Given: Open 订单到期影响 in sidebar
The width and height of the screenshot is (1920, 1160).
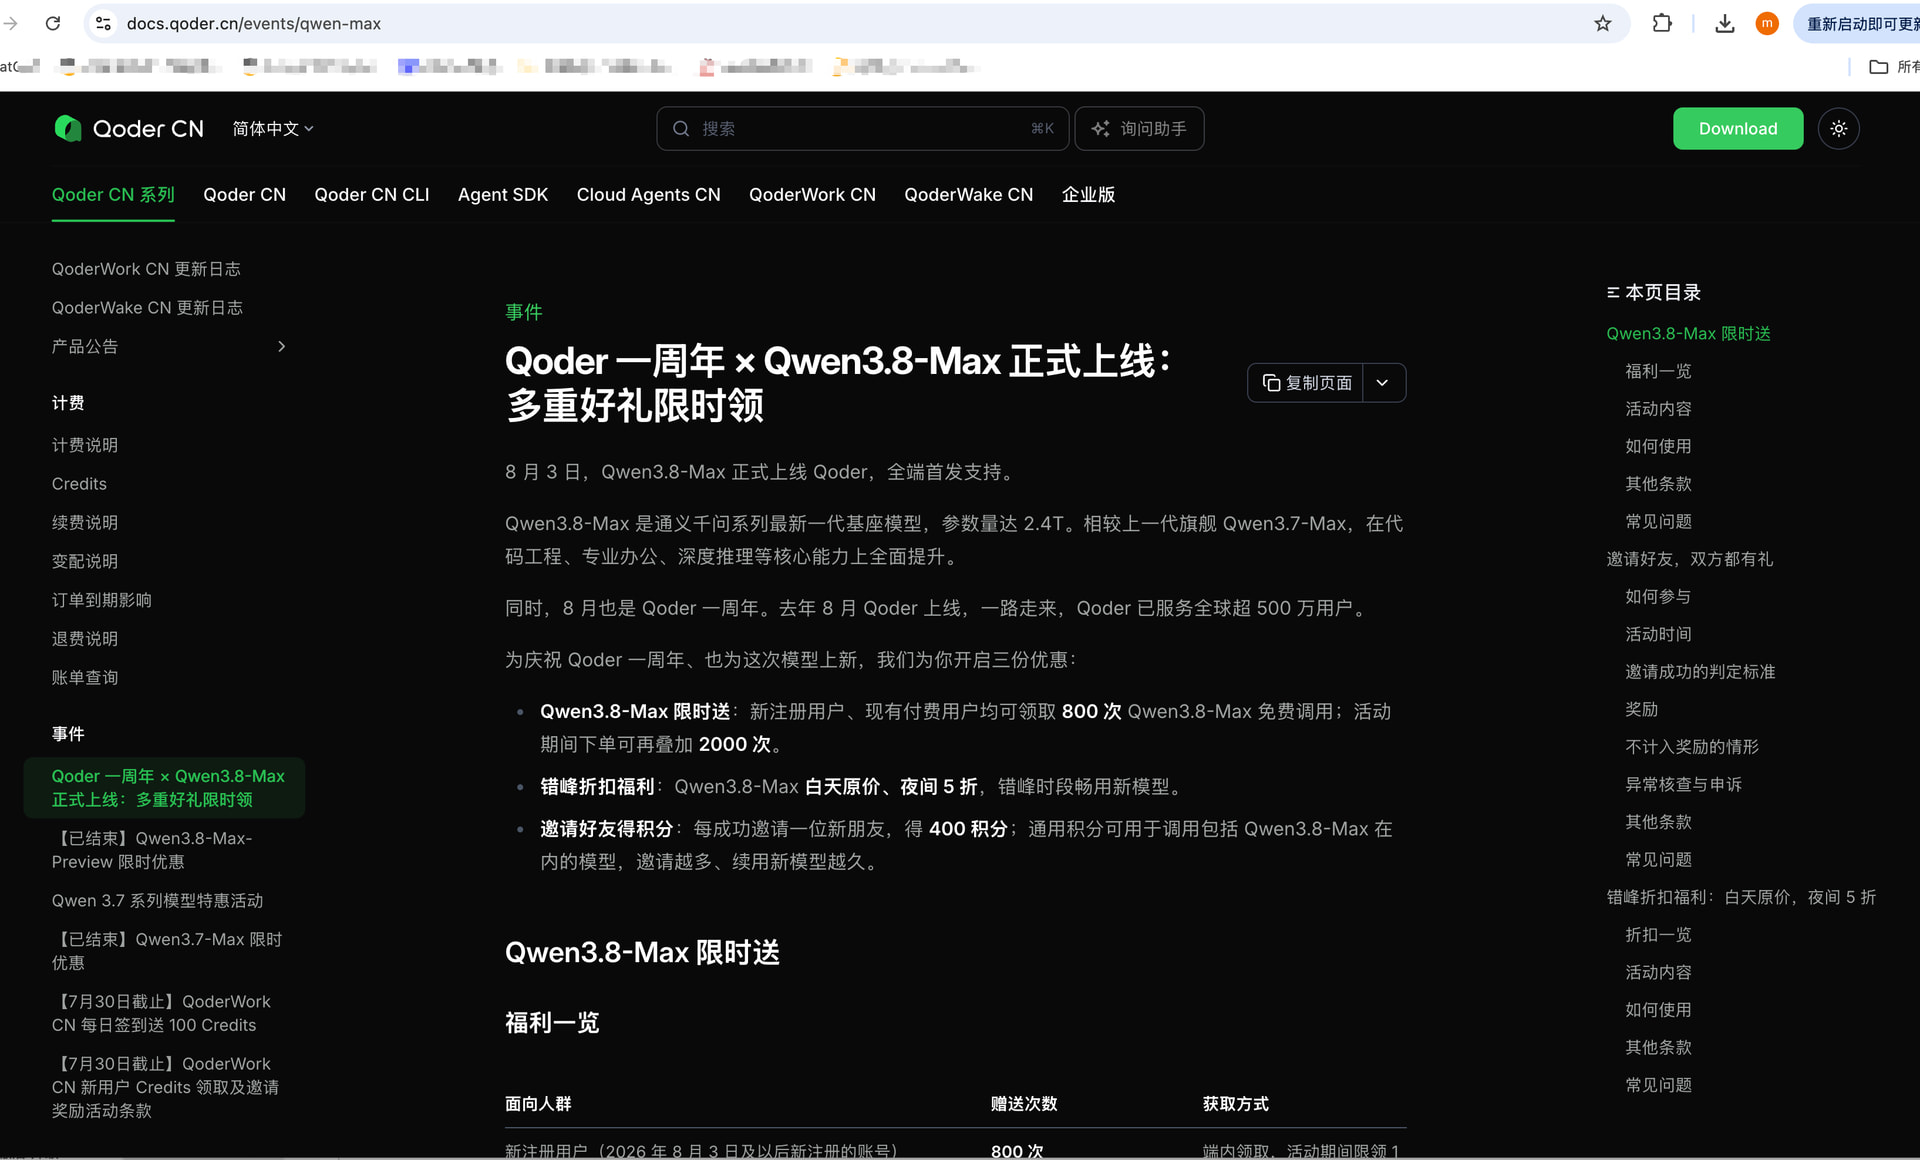Looking at the screenshot, I should (x=102, y=600).
